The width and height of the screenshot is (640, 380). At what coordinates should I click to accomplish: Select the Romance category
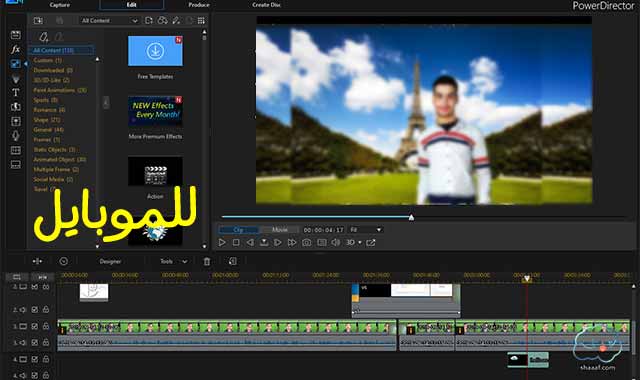click(49, 110)
